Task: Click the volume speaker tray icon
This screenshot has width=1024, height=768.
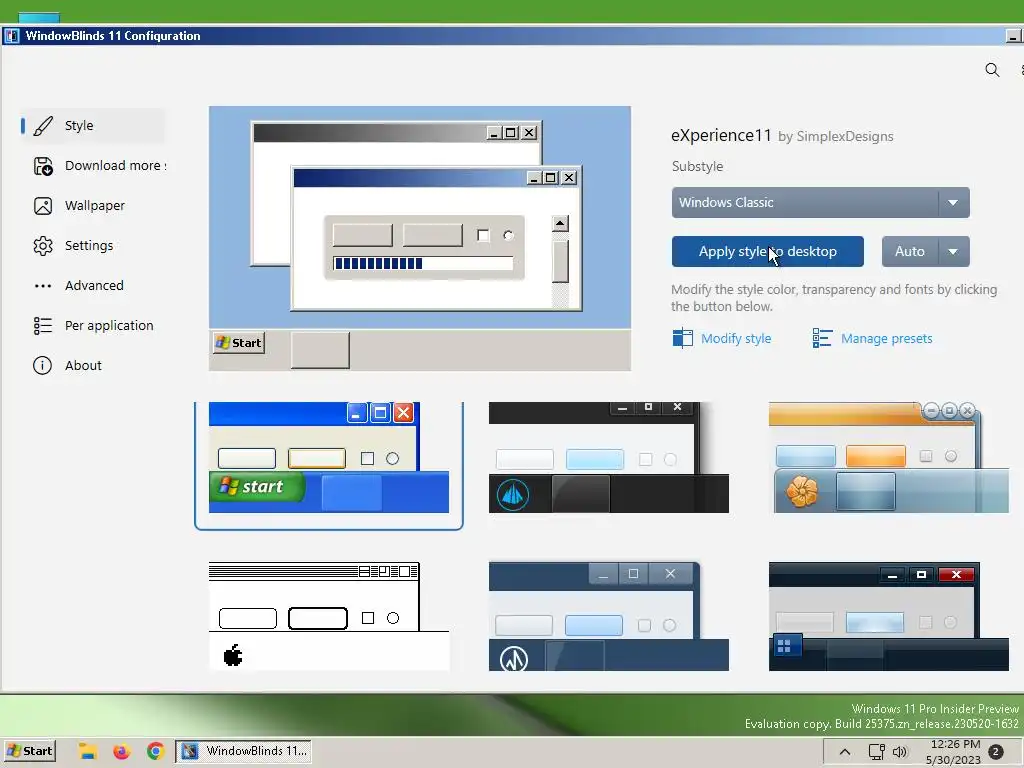Action: tap(900, 752)
